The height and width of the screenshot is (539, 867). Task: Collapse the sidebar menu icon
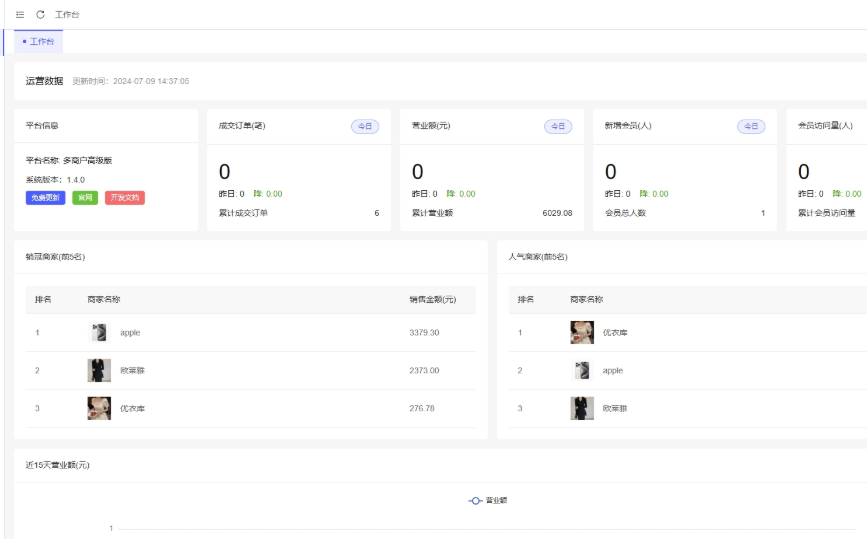click(x=20, y=15)
